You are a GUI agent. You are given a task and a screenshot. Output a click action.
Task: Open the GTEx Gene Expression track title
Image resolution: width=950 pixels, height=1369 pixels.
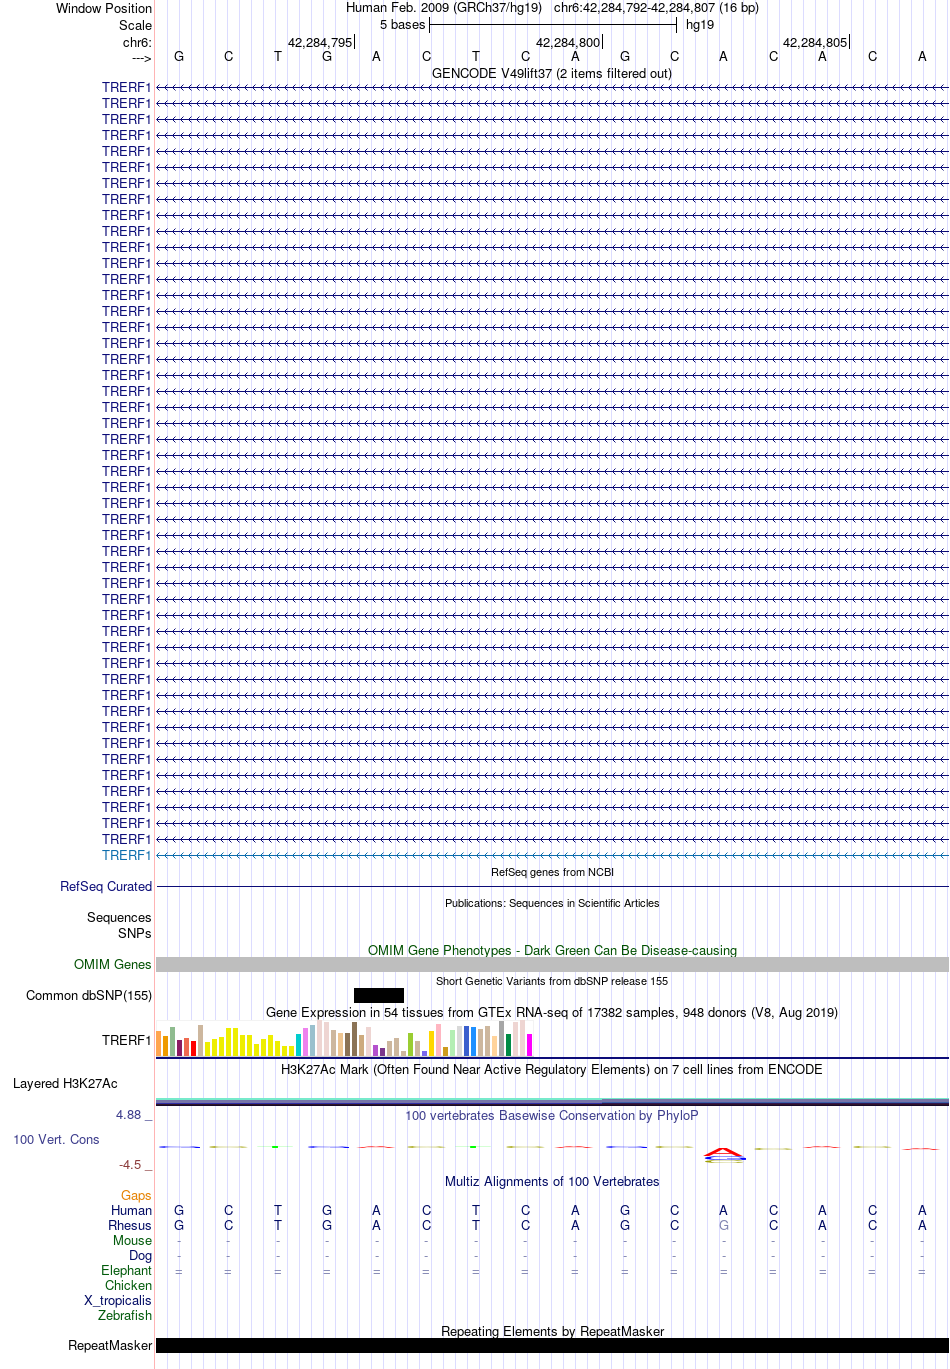552,1012
